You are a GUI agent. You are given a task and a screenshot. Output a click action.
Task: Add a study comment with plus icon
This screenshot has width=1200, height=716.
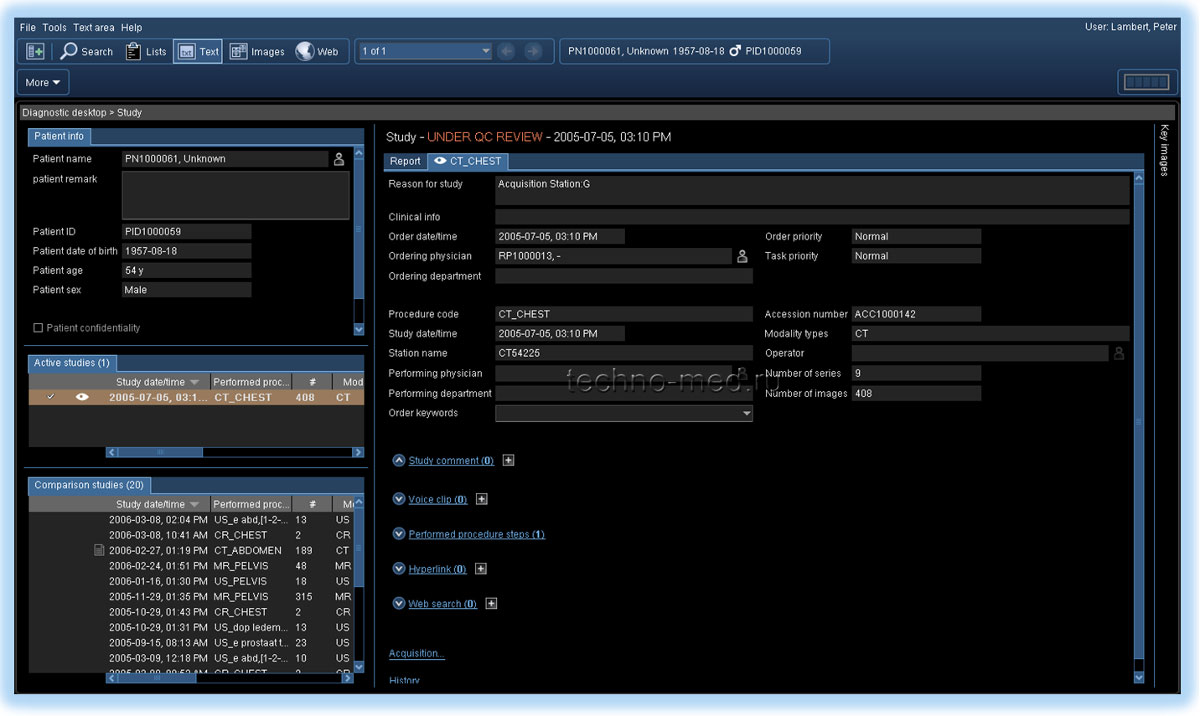click(x=508, y=461)
